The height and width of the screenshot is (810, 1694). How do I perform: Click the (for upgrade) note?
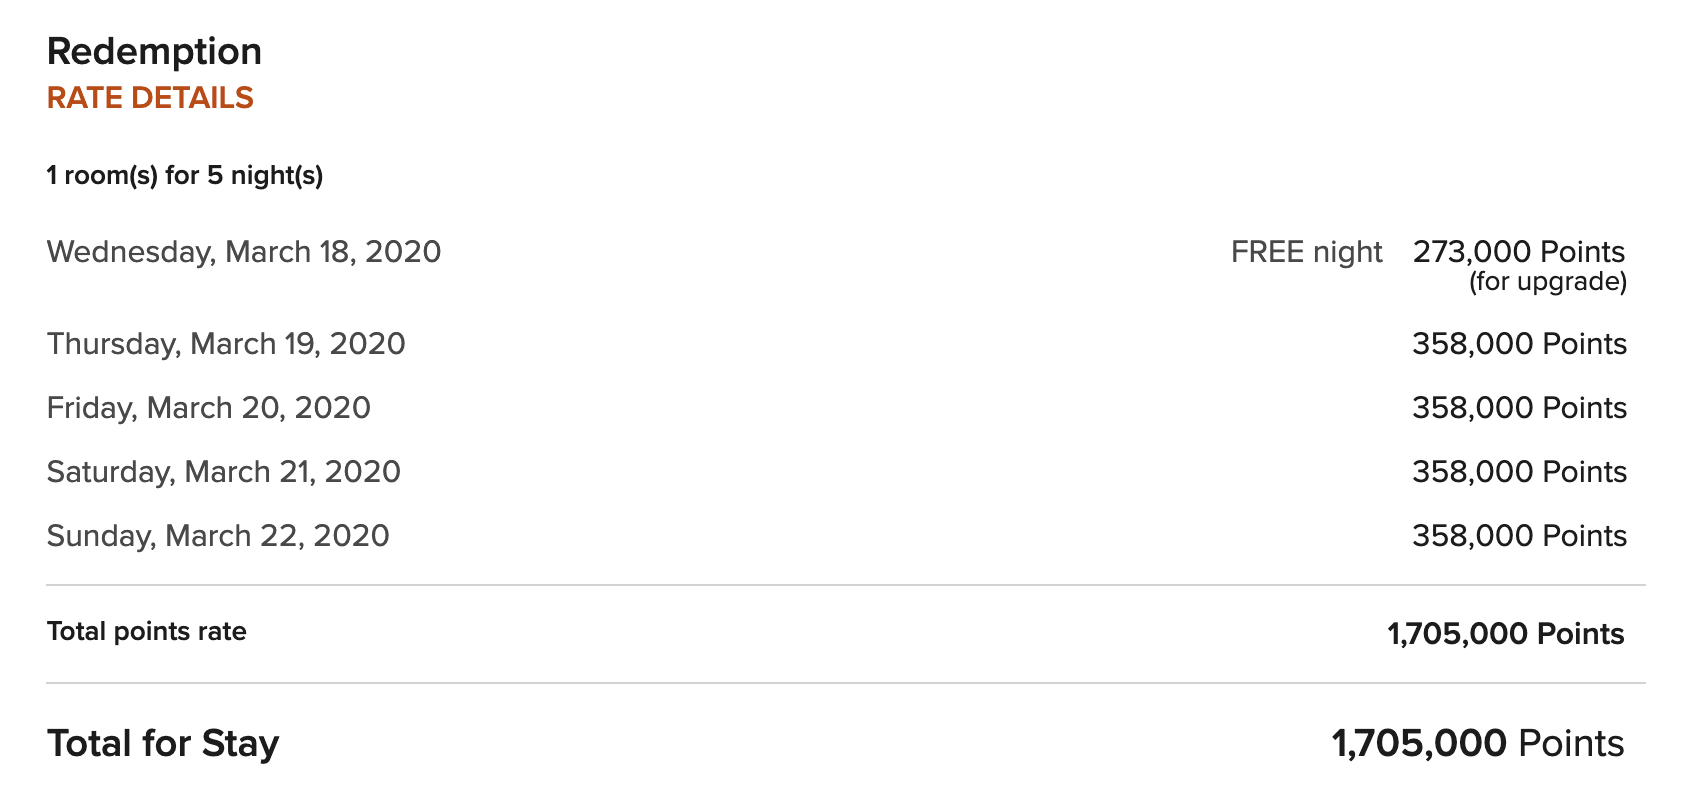(x=1548, y=282)
